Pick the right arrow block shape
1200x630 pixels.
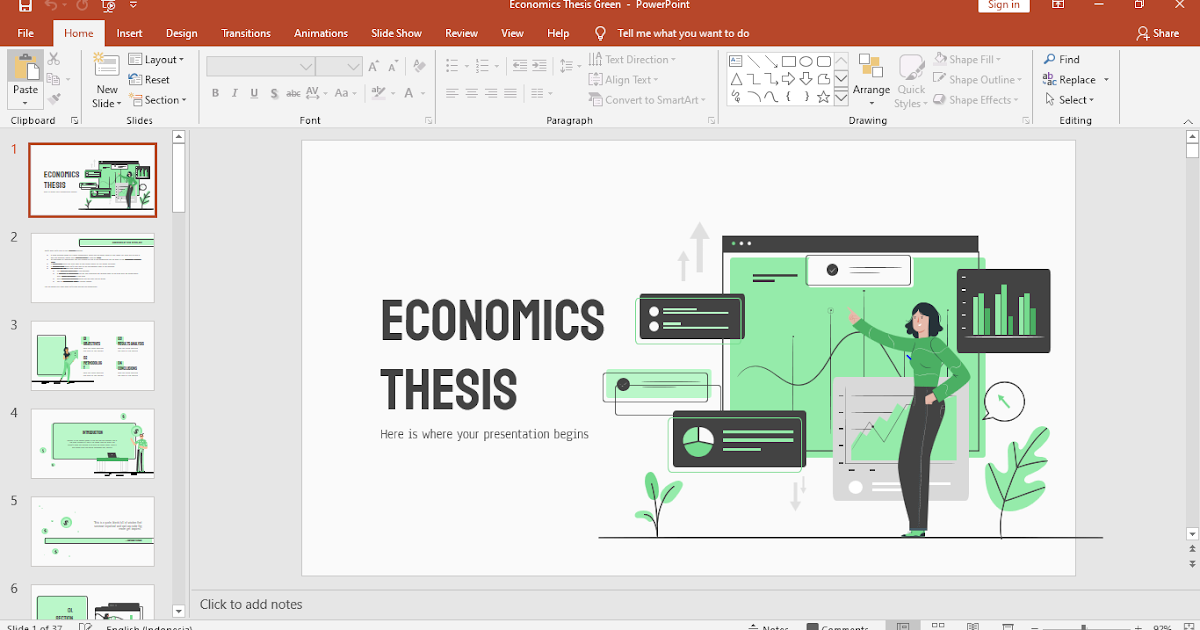pyautogui.click(x=788, y=79)
